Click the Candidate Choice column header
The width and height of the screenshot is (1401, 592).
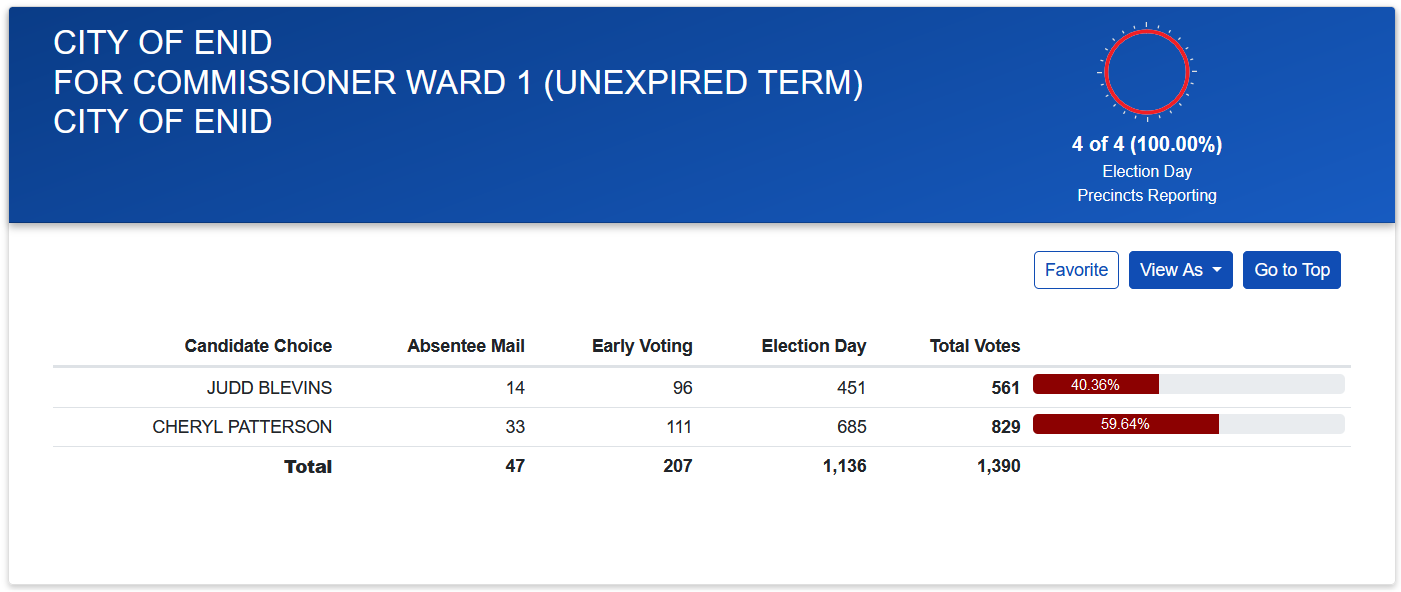[x=258, y=346]
